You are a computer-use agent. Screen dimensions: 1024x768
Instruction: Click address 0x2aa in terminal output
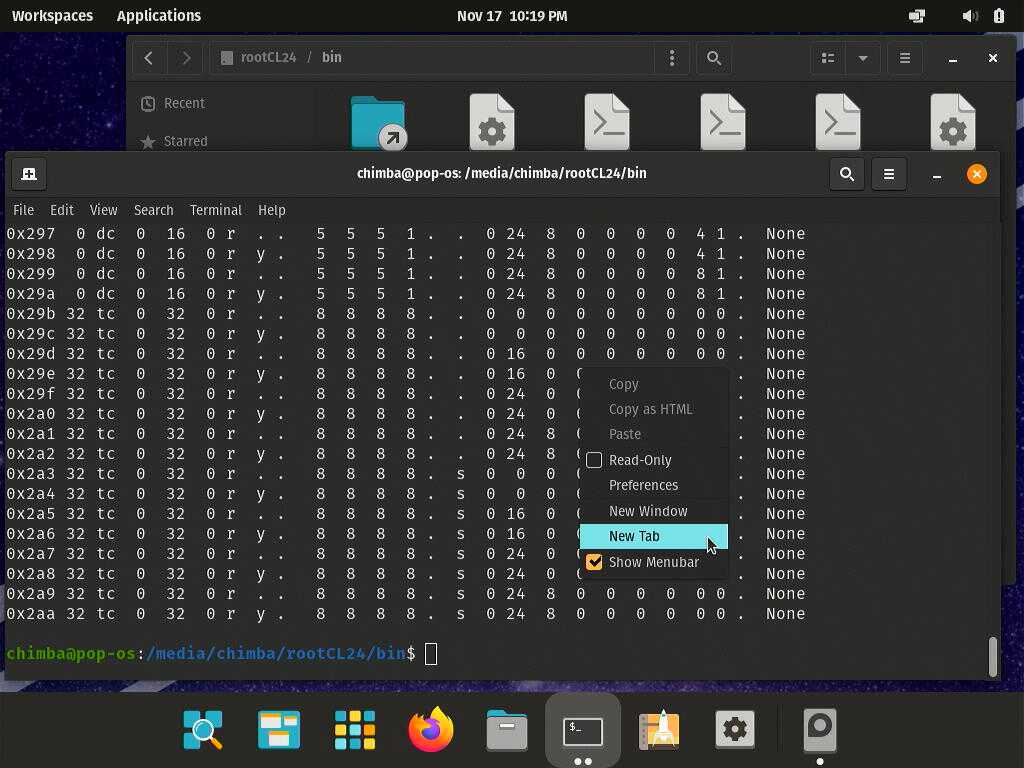coord(31,614)
